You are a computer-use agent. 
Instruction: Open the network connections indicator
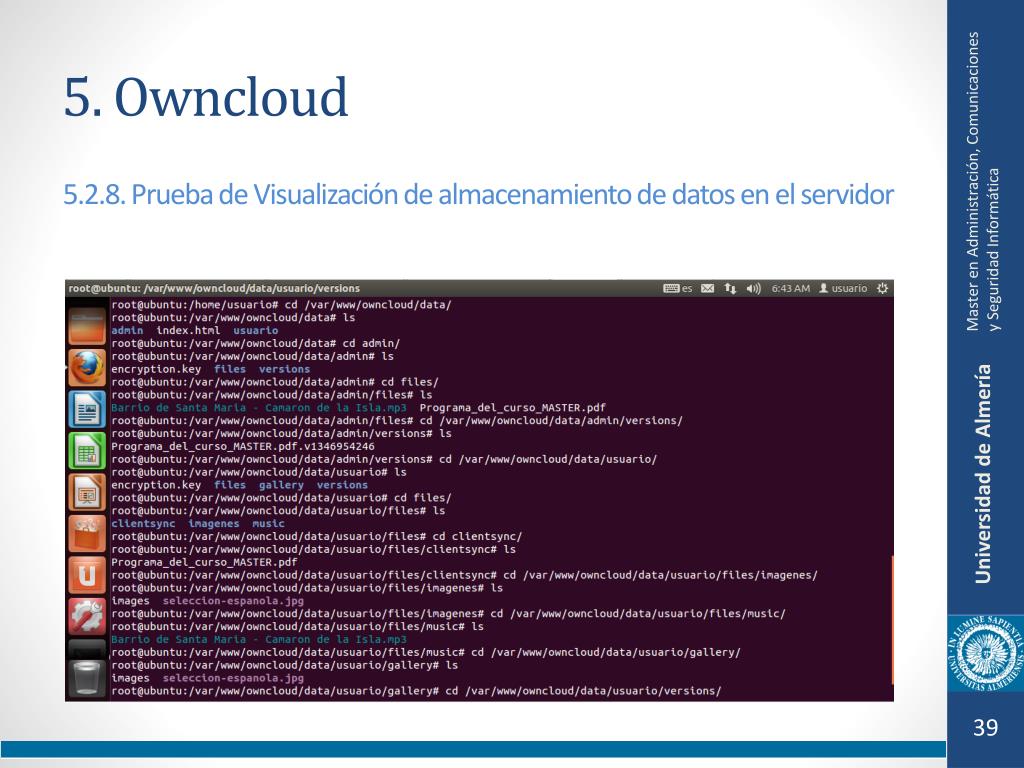[x=730, y=288]
